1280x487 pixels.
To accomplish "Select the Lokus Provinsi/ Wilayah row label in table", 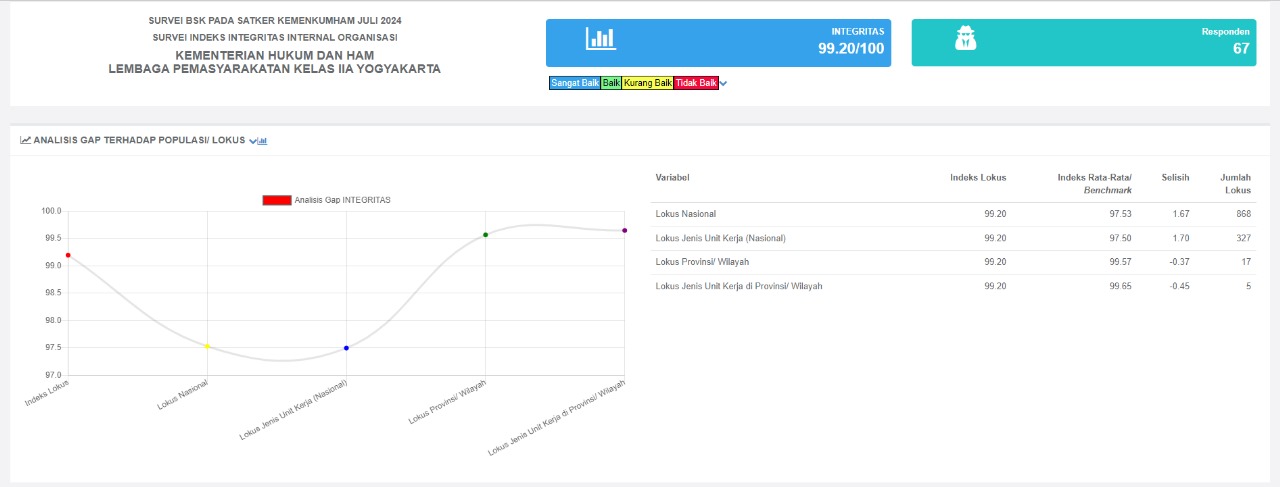I will (702, 262).
